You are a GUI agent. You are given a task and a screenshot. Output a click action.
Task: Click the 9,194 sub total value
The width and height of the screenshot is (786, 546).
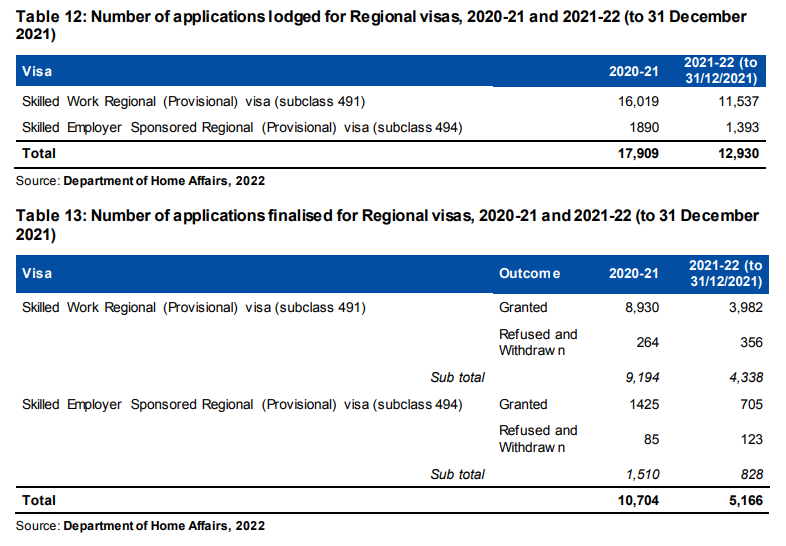(641, 377)
